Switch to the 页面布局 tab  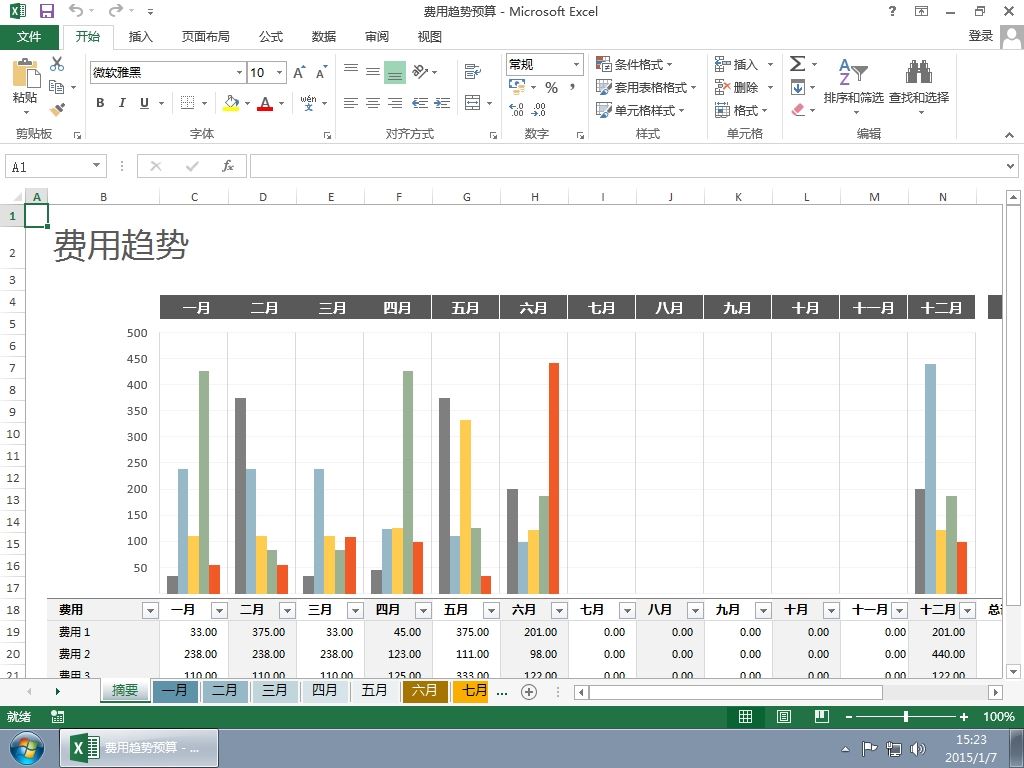(x=206, y=37)
